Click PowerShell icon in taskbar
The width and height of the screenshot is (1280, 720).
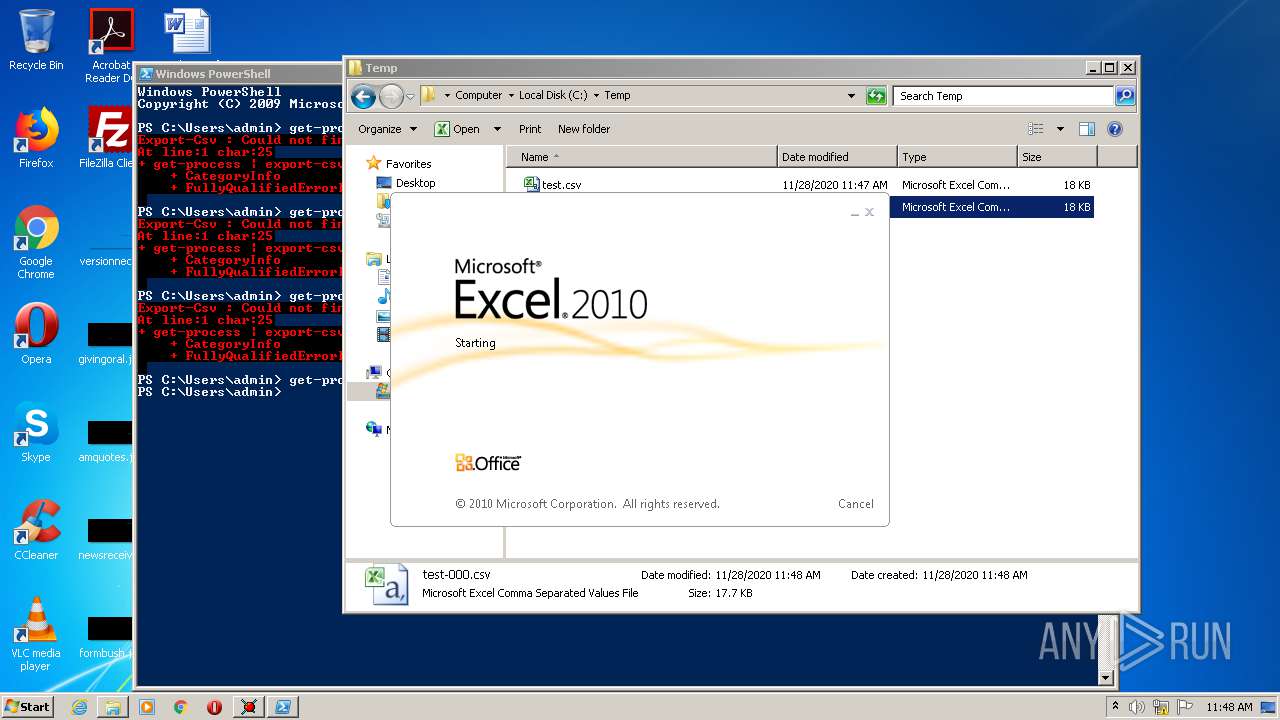(283, 707)
